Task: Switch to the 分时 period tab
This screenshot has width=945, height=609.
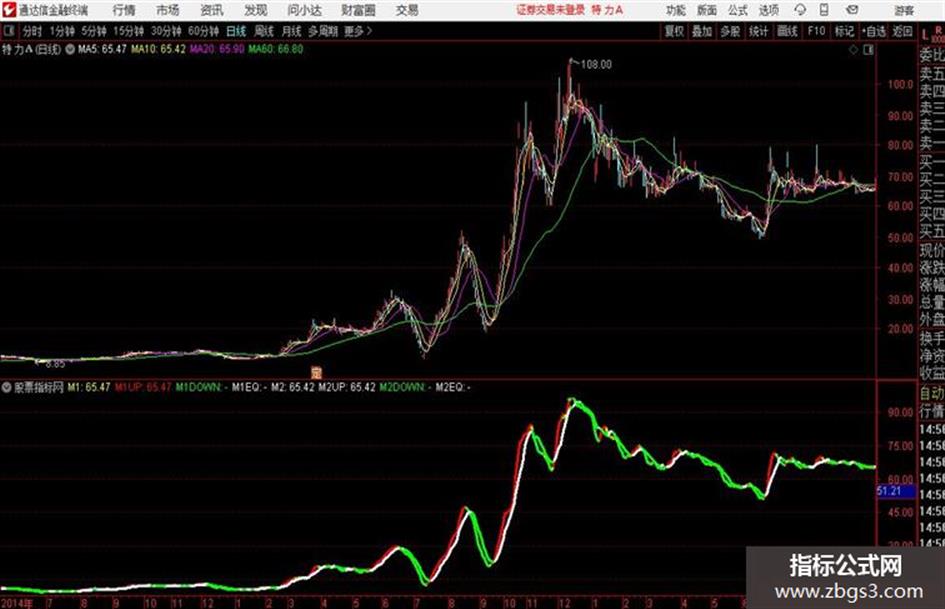Action: pyautogui.click(x=32, y=31)
